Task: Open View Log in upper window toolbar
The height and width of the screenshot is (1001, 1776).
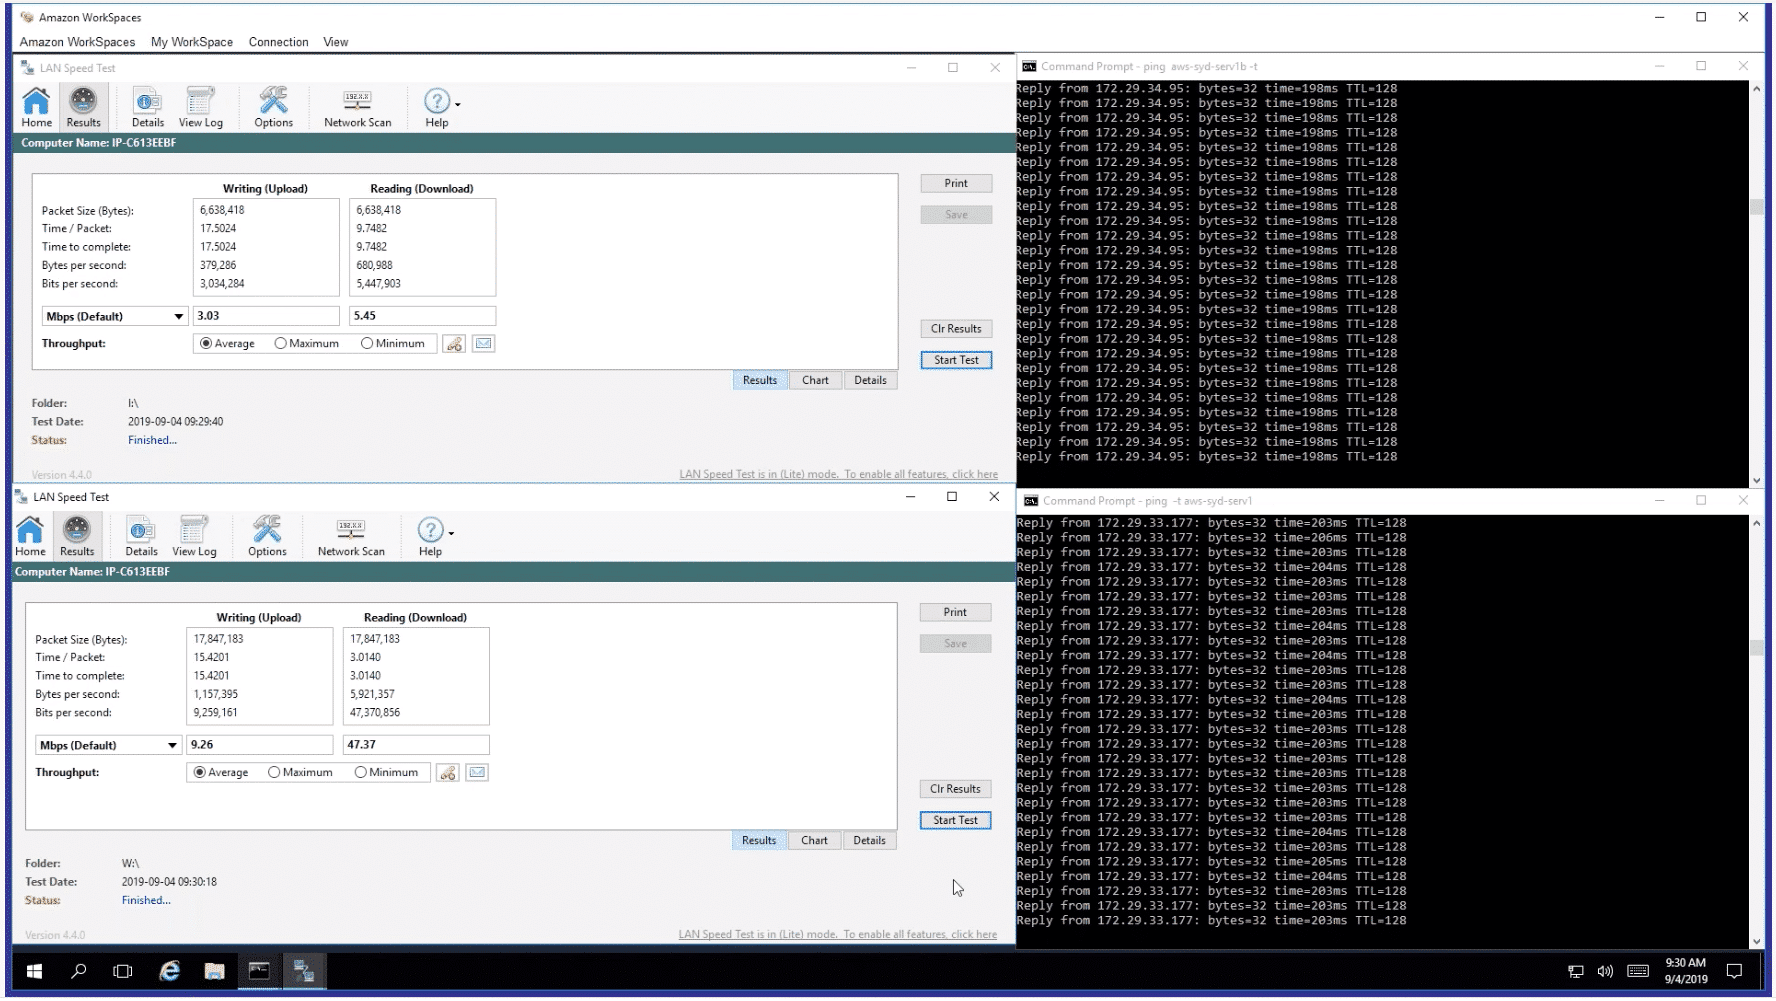Action: point(200,108)
